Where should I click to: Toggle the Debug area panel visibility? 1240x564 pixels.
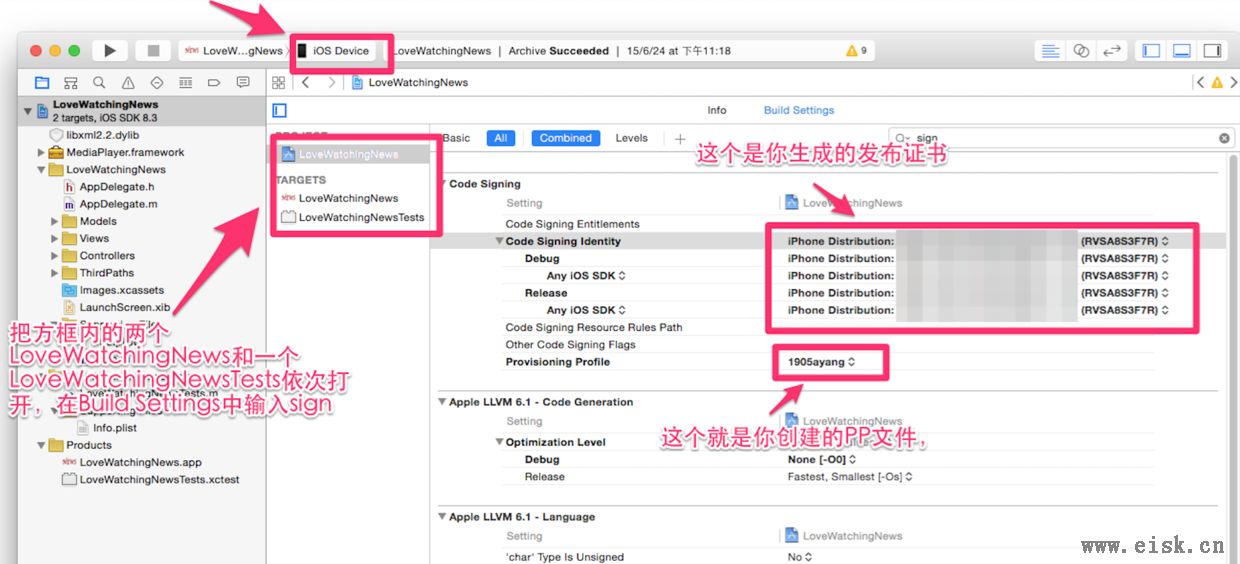1182,50
